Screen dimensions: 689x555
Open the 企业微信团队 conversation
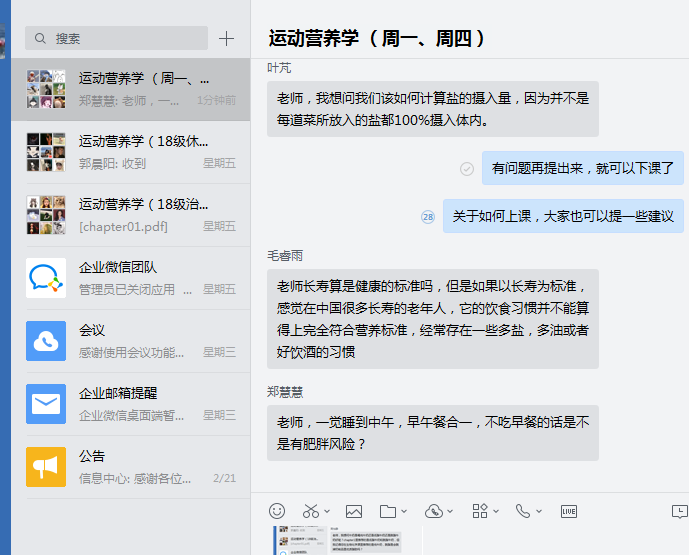click(130, 278)
